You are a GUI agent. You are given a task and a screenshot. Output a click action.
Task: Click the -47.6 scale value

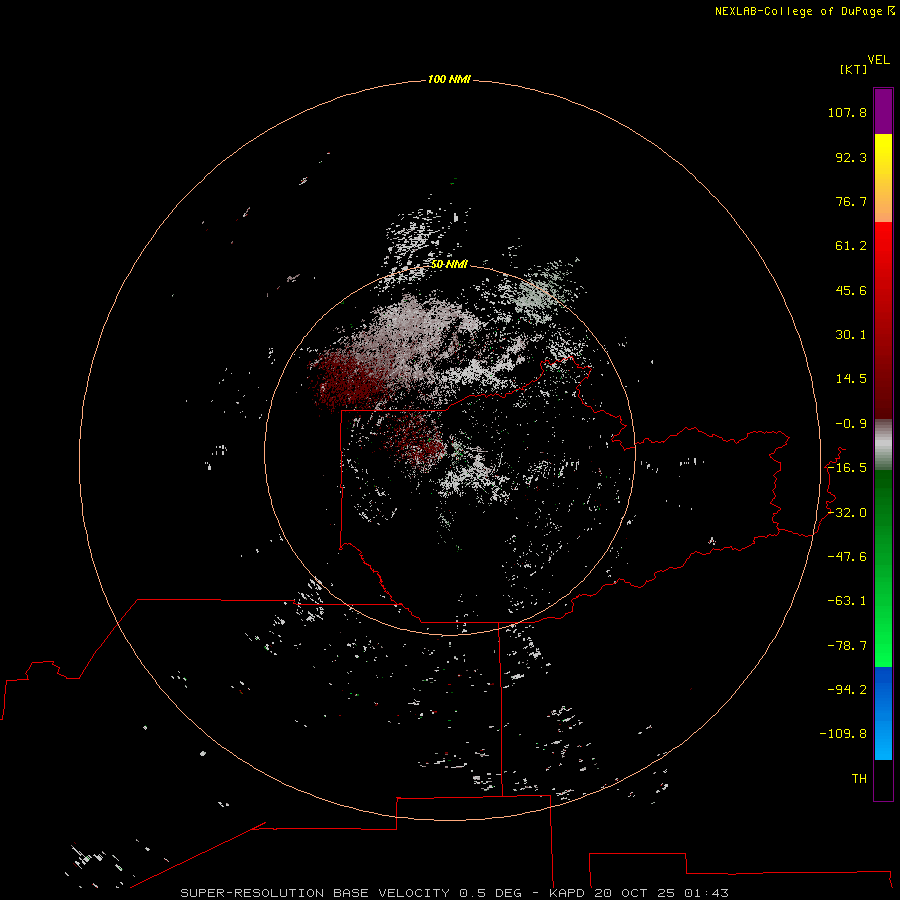click(847, 557)
